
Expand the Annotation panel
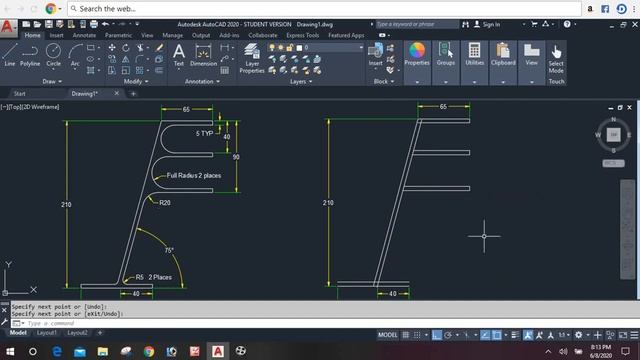(x=202, y=81)
